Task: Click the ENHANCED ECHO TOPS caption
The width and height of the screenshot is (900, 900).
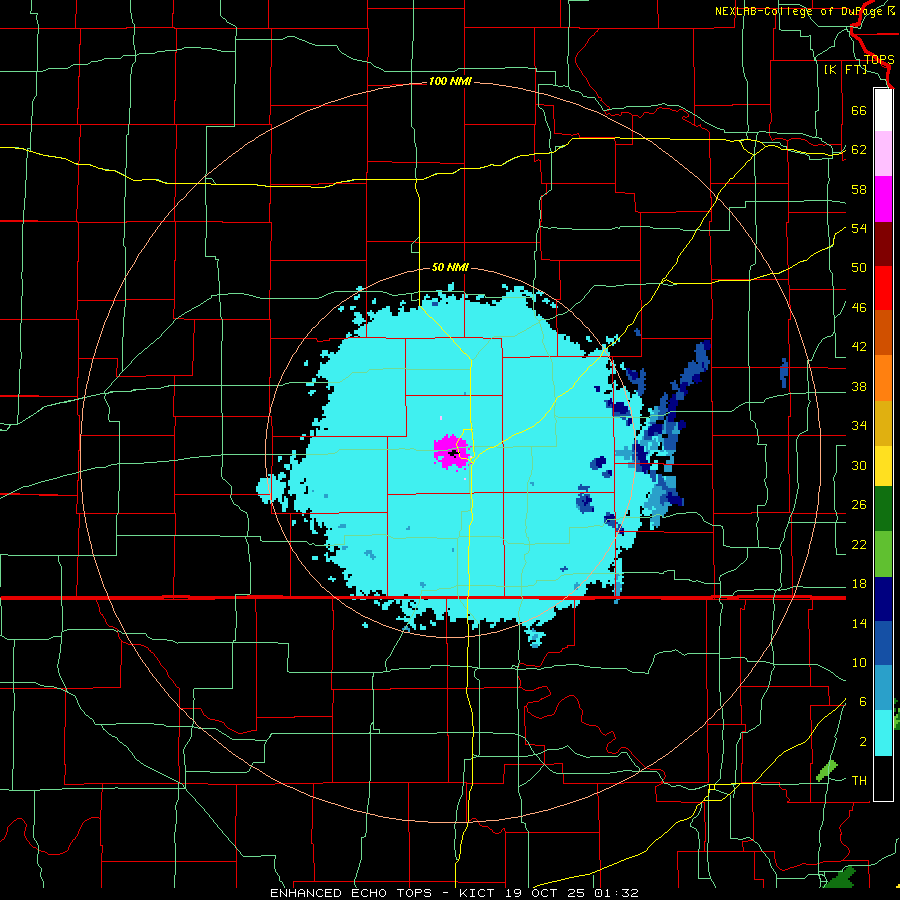Action: pos(351,893)
